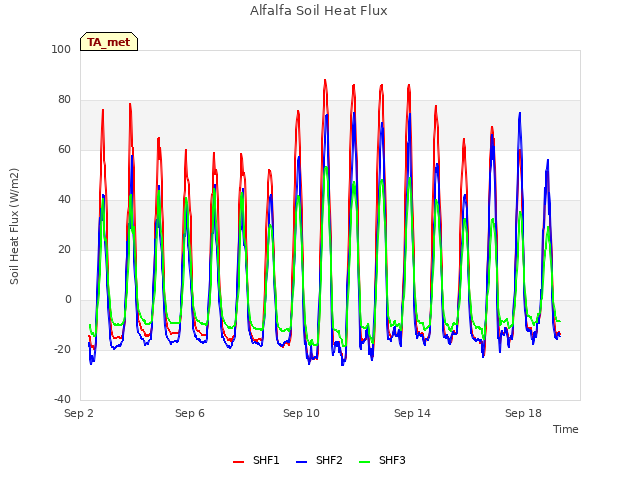This screenshot has height=480, width=640.
Task: Click the 'Time' x-axis title
Action: tap(566, 429)
